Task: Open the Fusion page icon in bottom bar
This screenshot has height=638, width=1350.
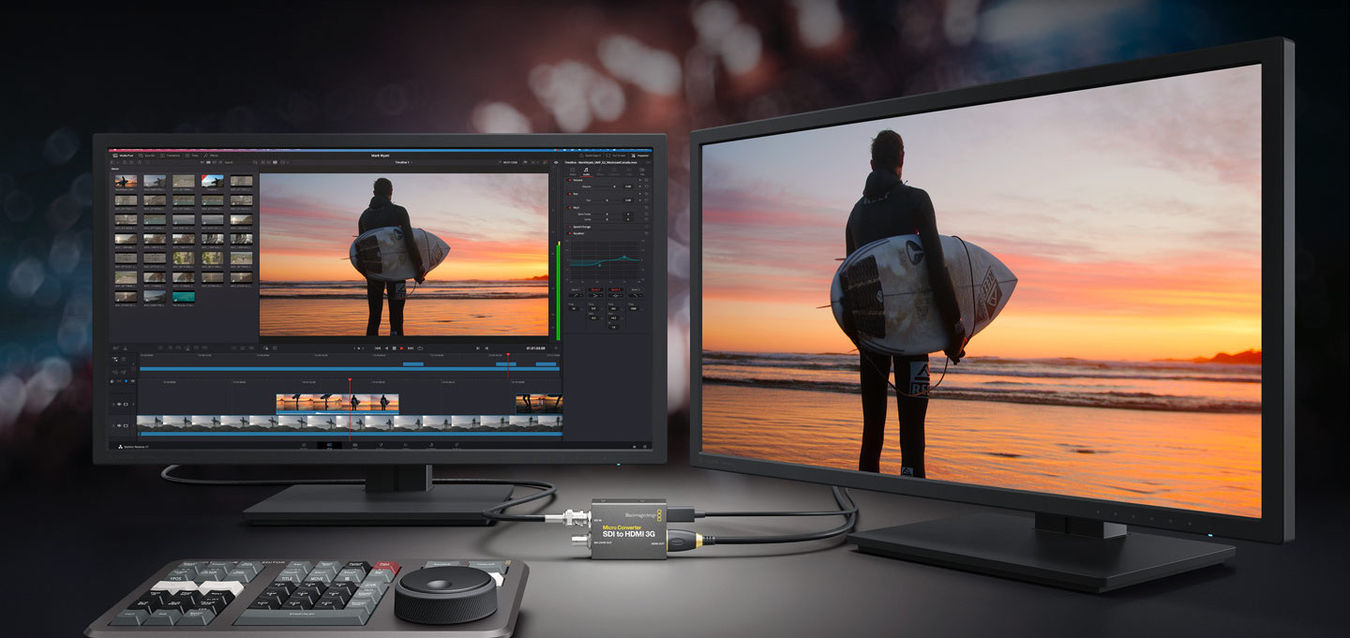Action: coord(381,445)
